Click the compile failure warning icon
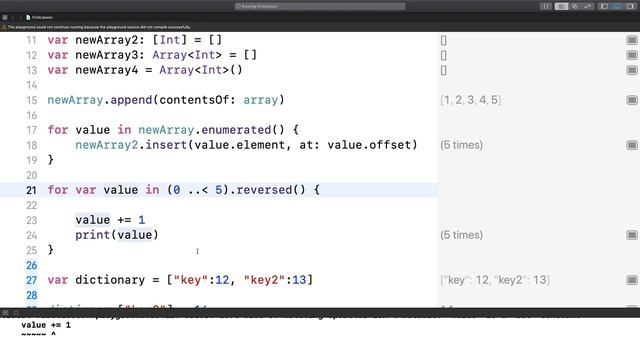 tap(4, 27)
